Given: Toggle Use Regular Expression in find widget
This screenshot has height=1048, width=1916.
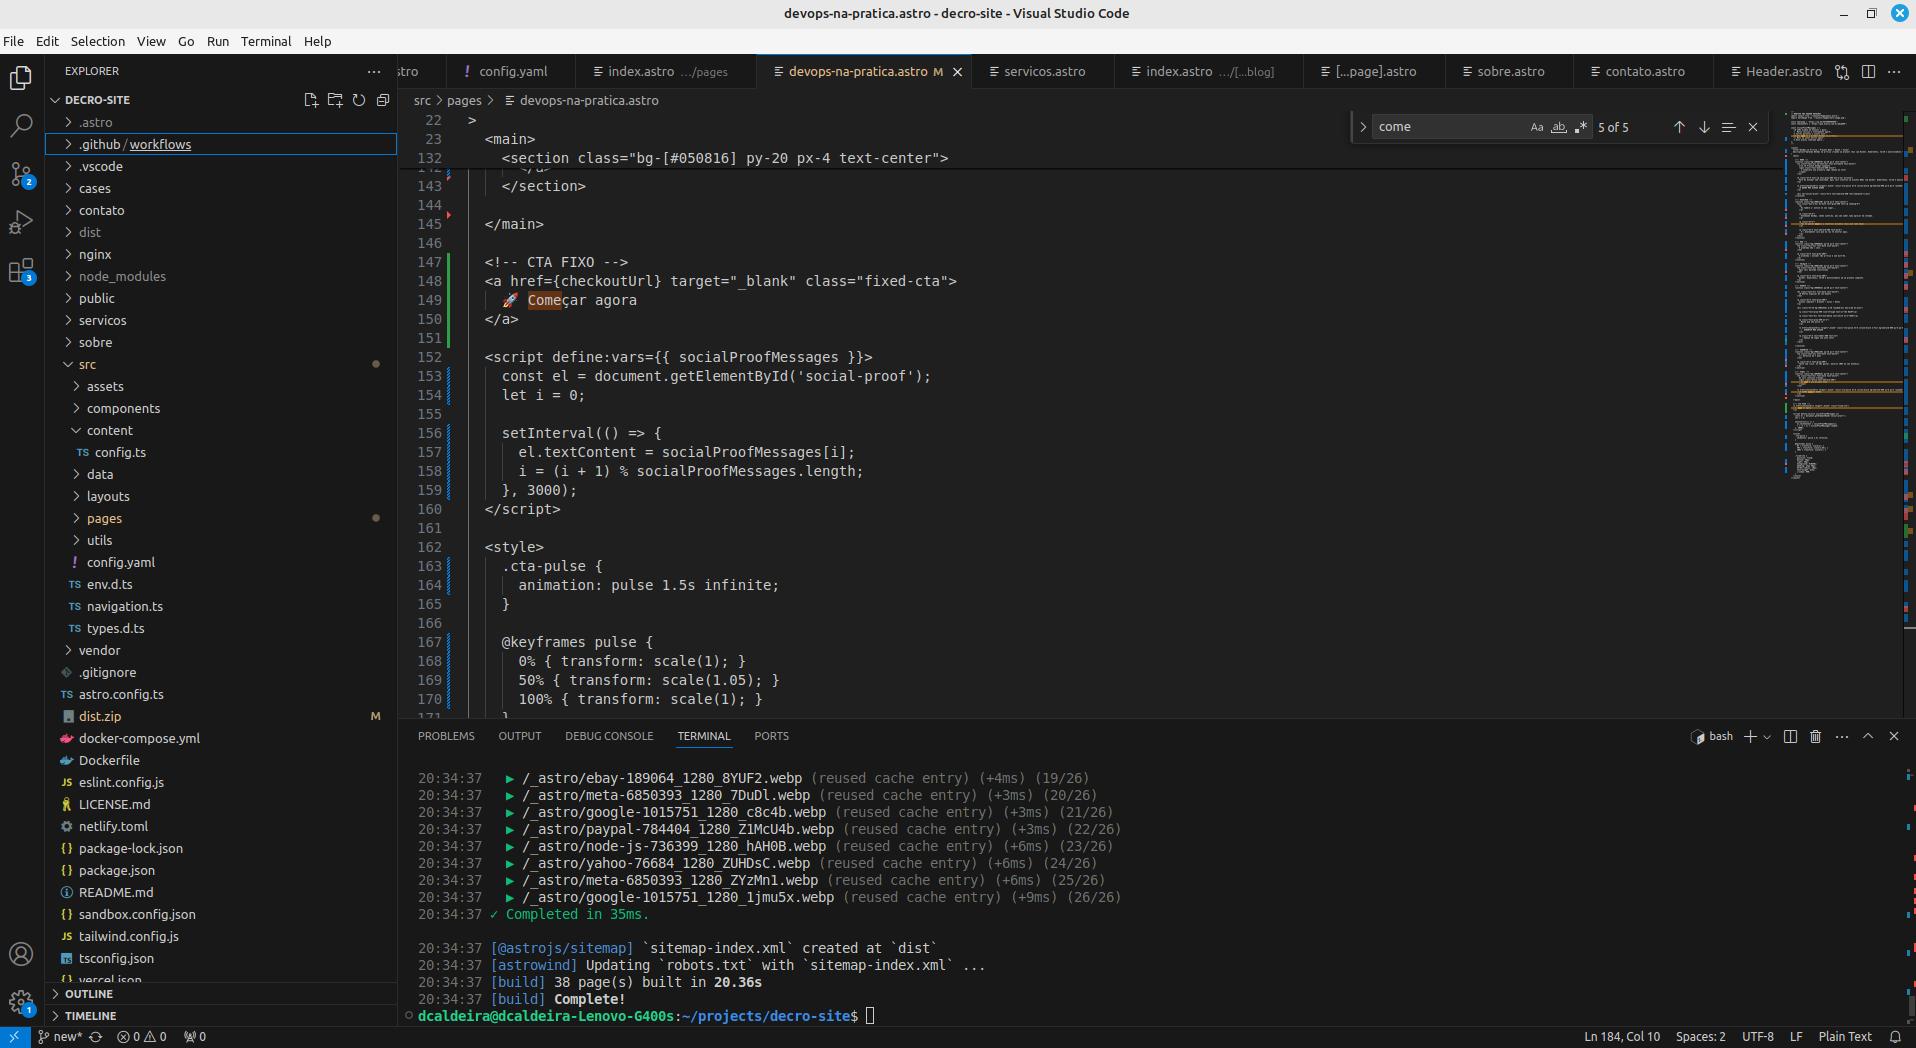Looking at the screenshot, I should [x=1580, y=127].
